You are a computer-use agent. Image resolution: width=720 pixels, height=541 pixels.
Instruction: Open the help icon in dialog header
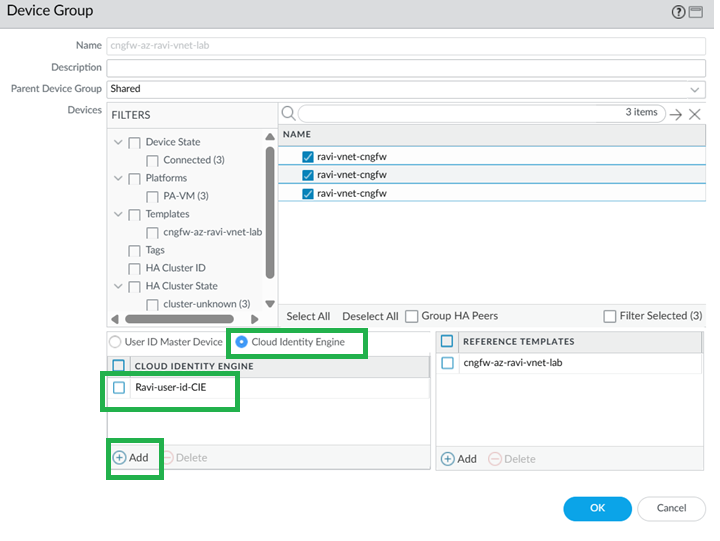(678, 12)
